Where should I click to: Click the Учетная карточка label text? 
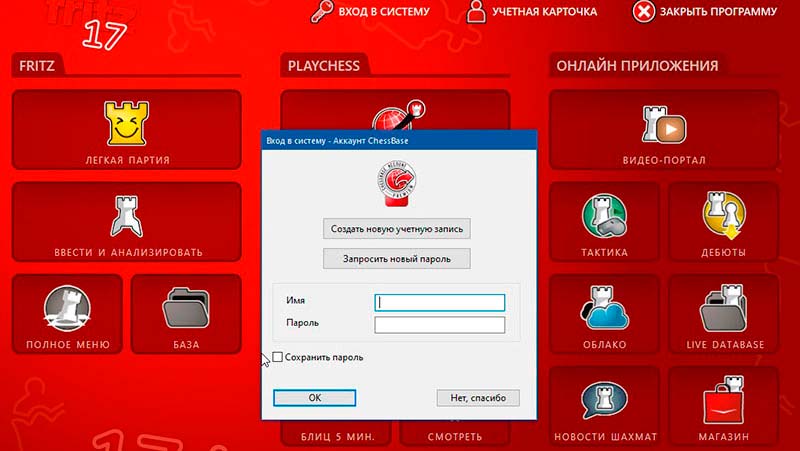[544, 12]
